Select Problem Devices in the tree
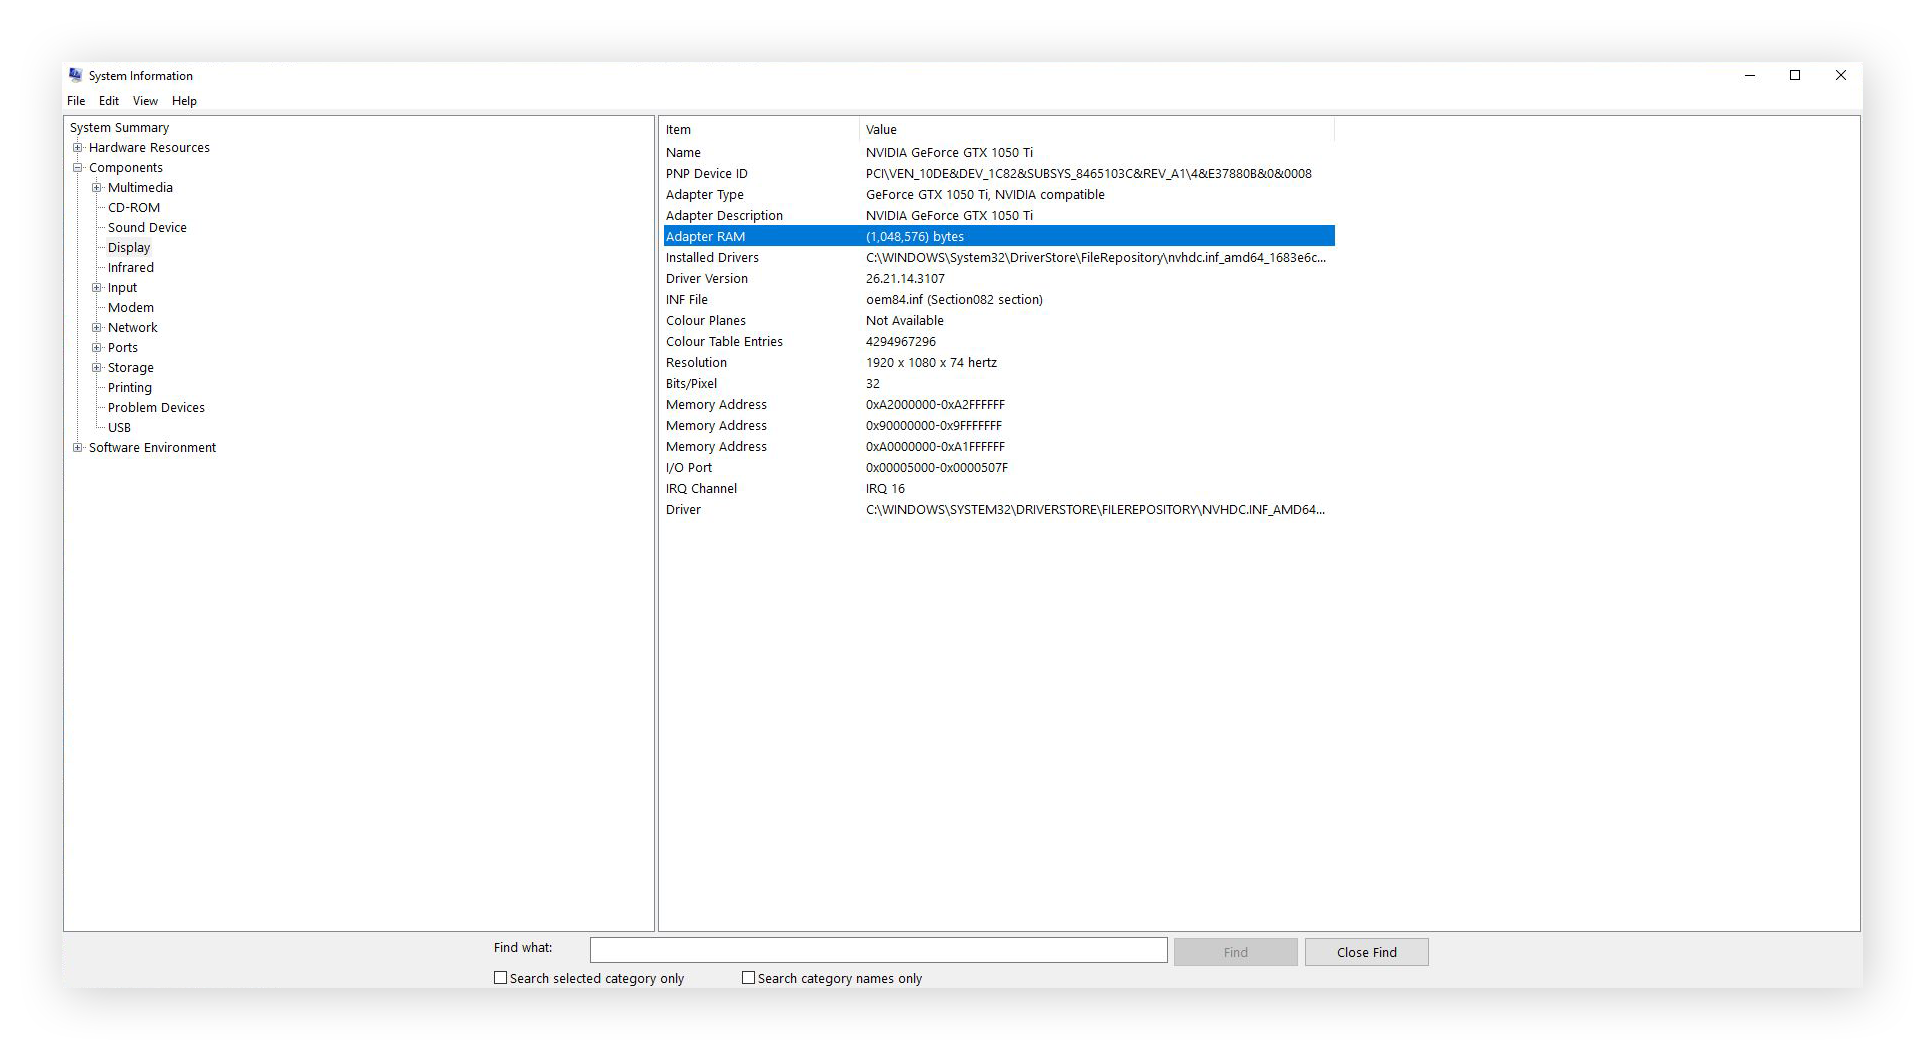The width and height of the screenshot is (1926, 1053). 155,407
